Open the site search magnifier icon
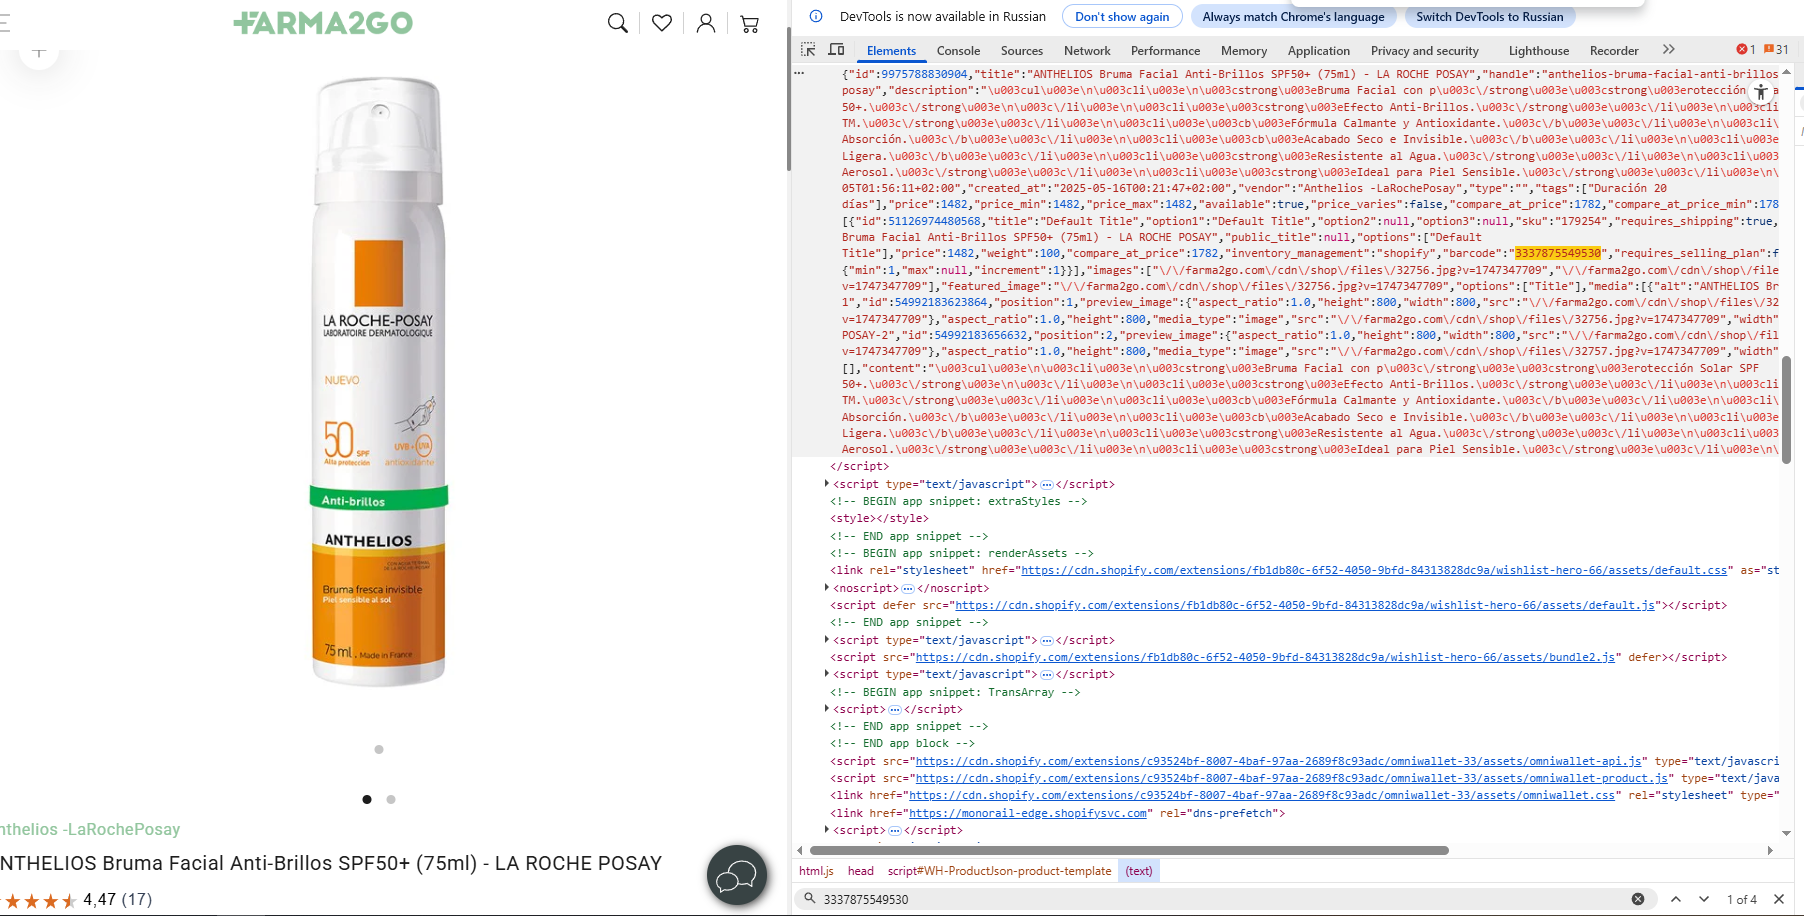1804x916 pixels. tap(618, 23)
